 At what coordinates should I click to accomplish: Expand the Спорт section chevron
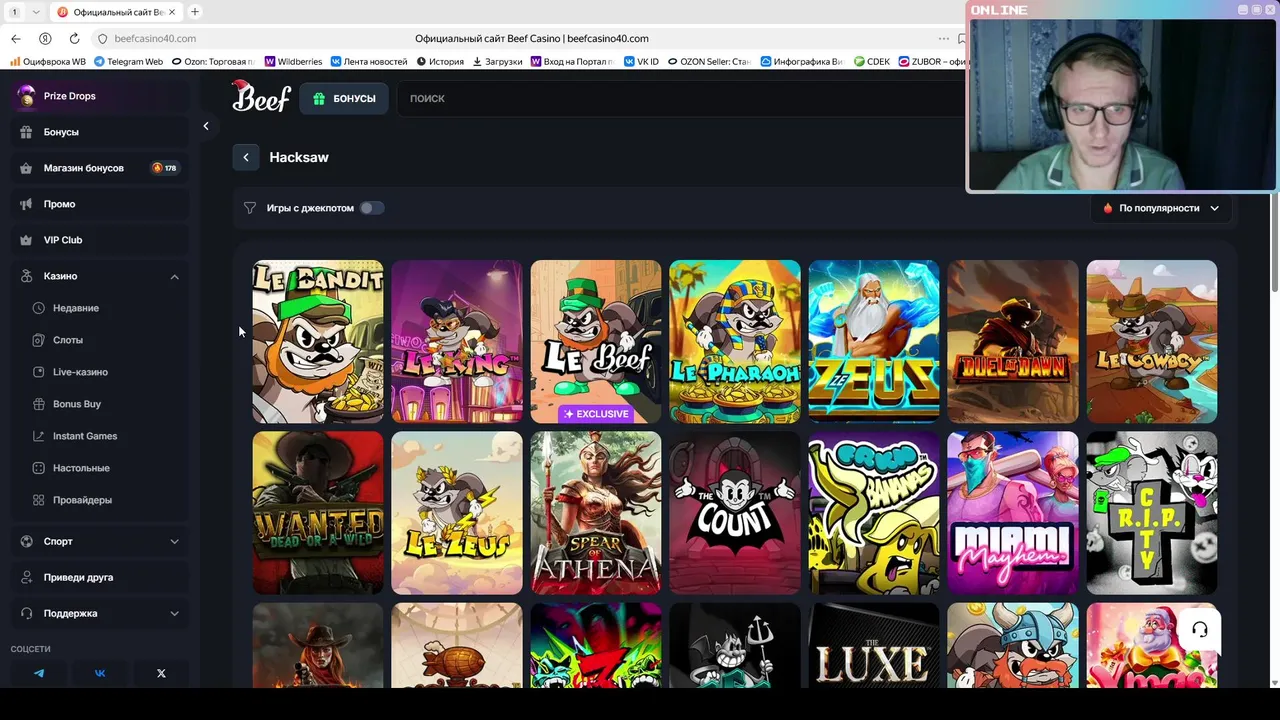pos(174,541)
